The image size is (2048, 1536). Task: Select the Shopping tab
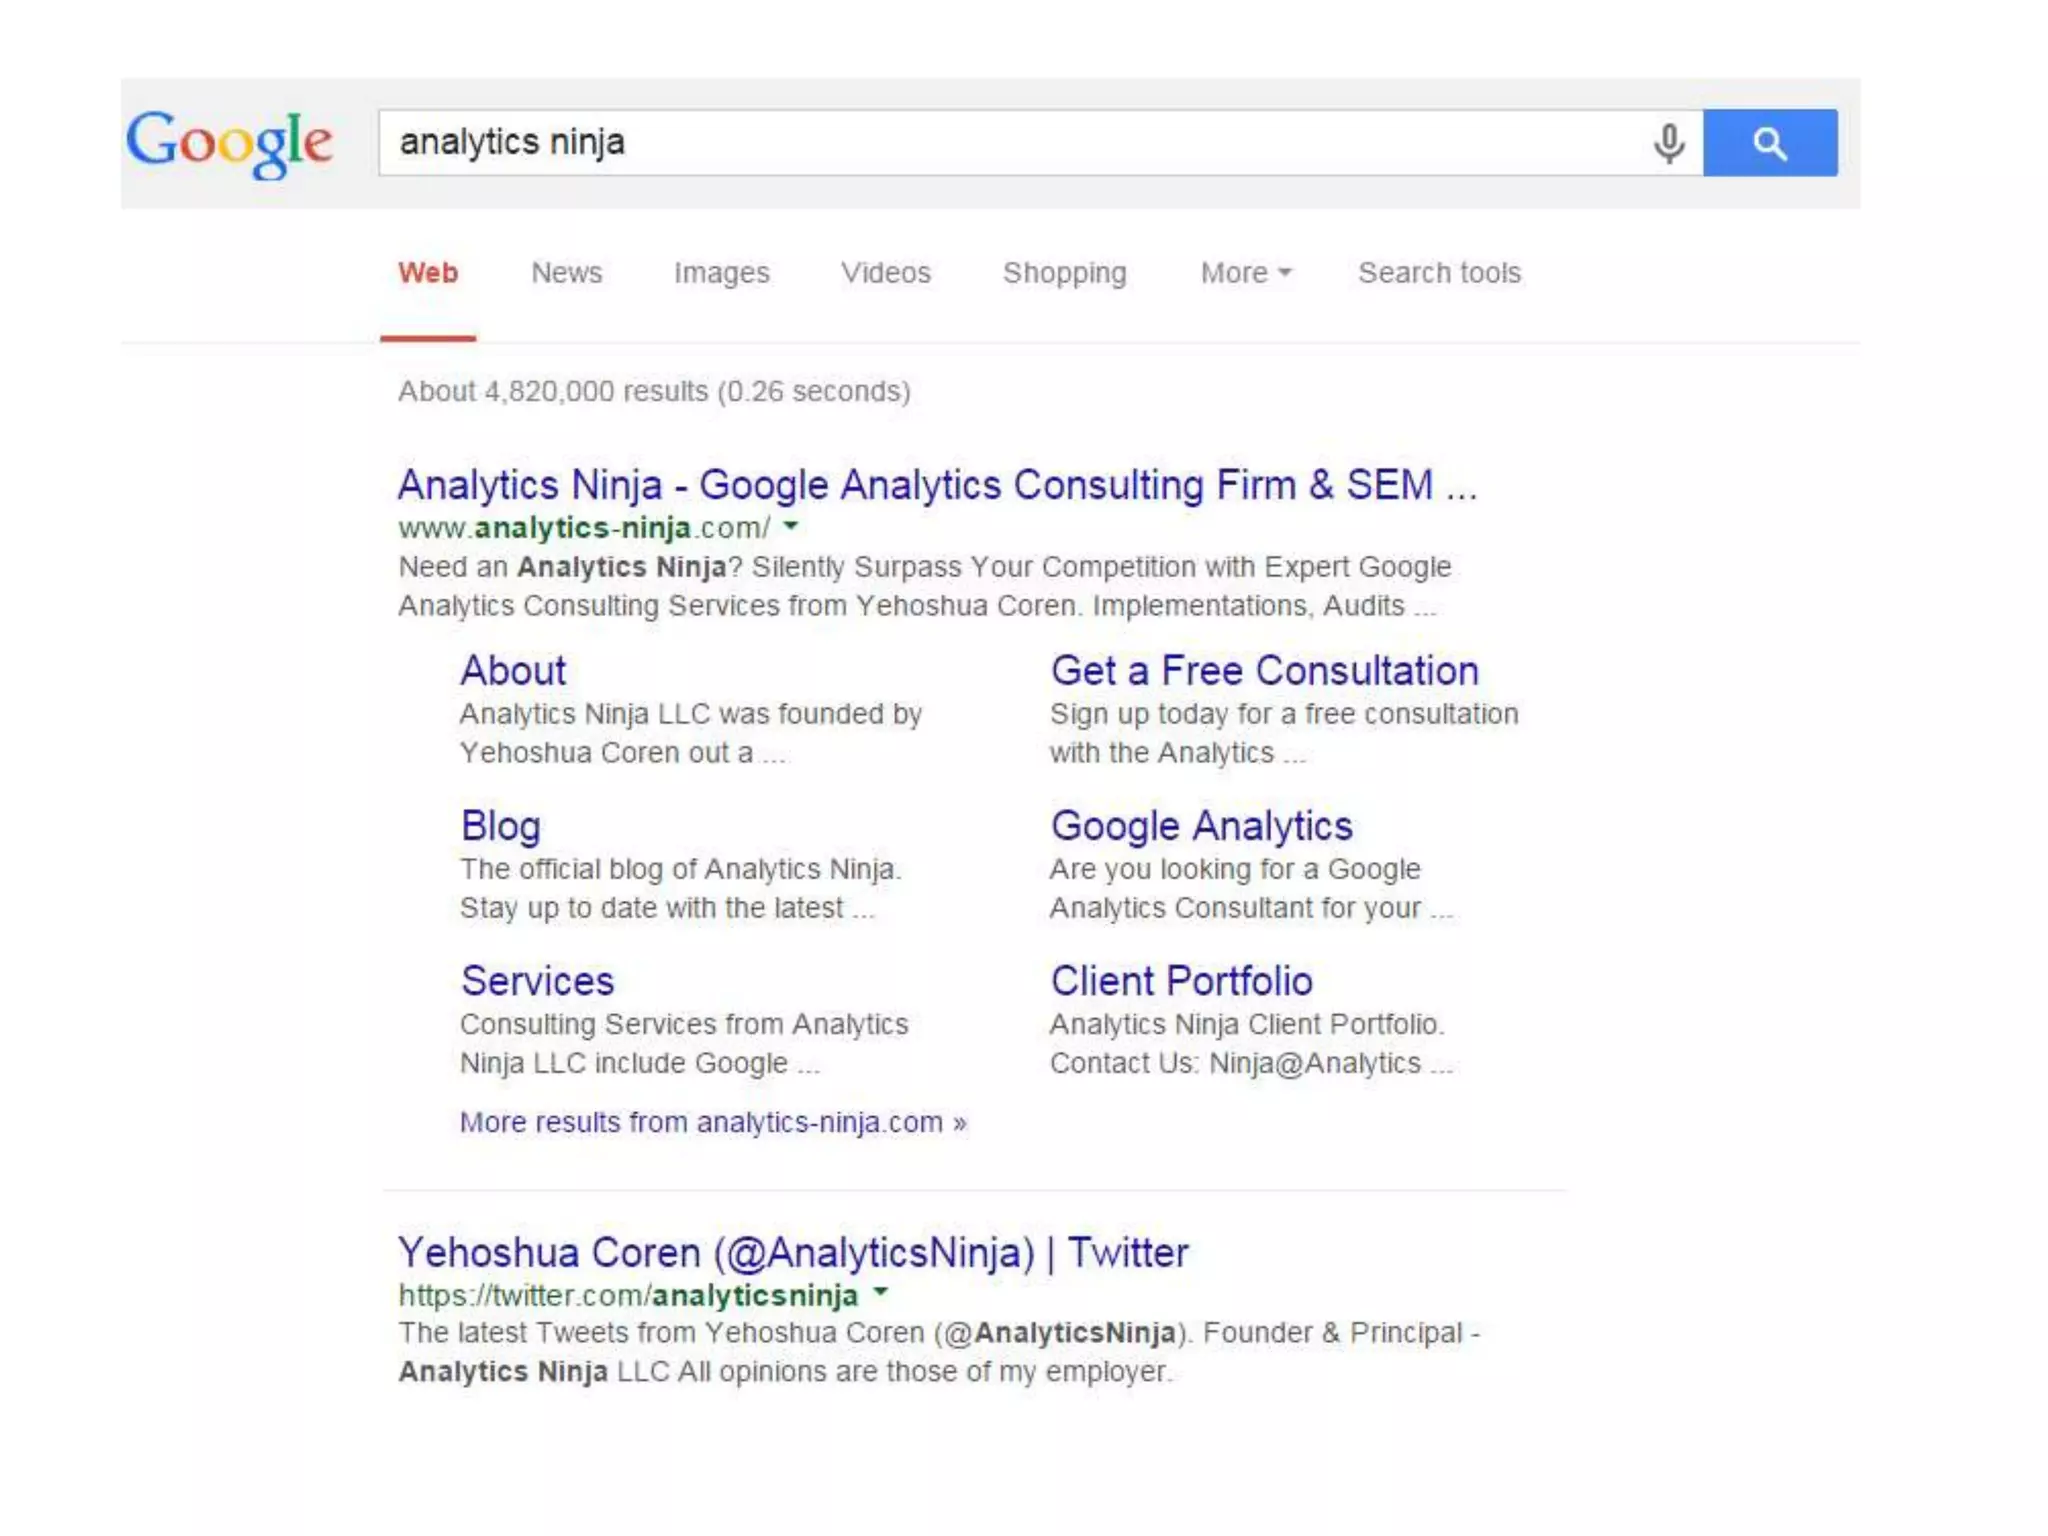tap(1064, 273)
